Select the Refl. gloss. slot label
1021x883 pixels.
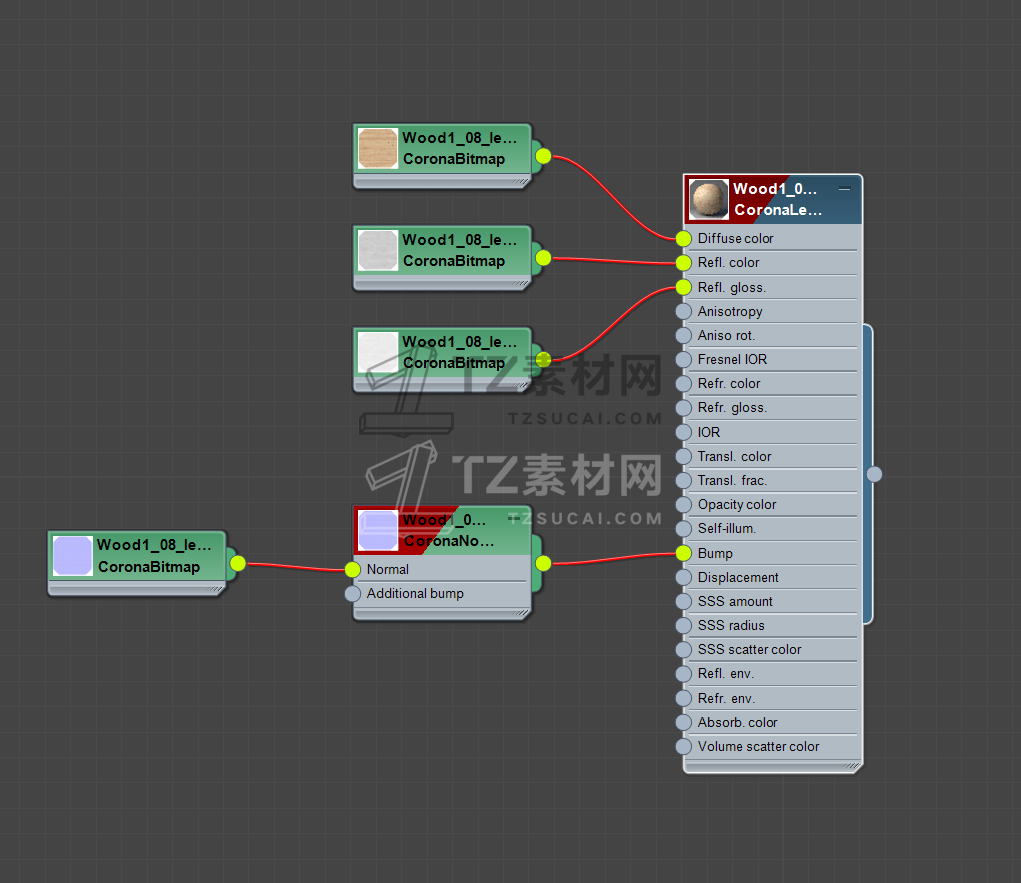click(x=731, y=287)
